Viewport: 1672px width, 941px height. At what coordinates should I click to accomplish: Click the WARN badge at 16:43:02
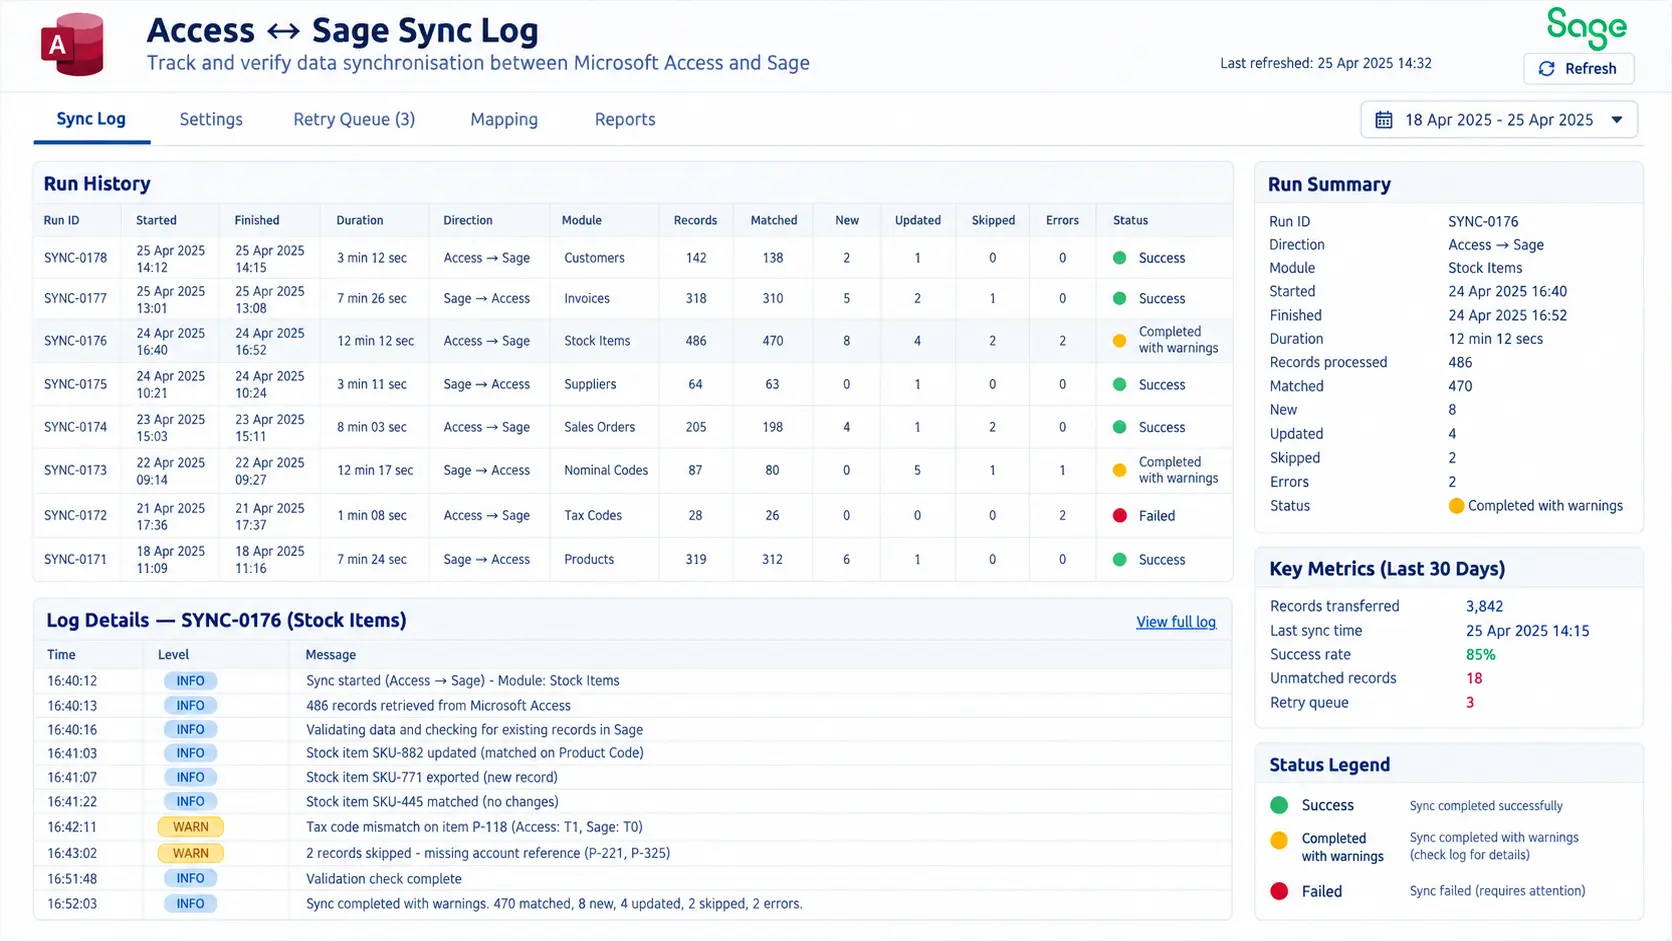[190, 853]
